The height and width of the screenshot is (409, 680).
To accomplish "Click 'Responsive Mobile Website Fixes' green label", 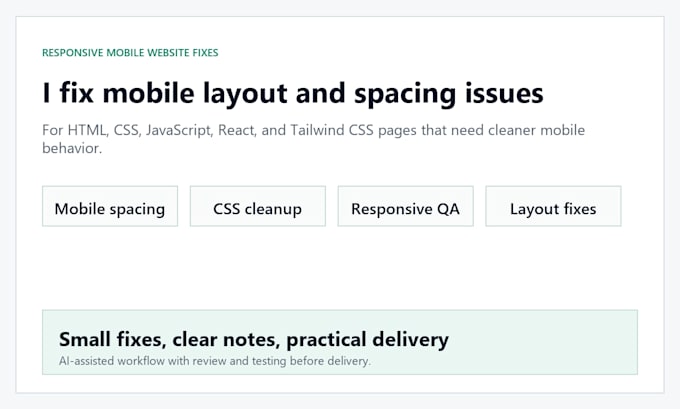I will point(130,52).
